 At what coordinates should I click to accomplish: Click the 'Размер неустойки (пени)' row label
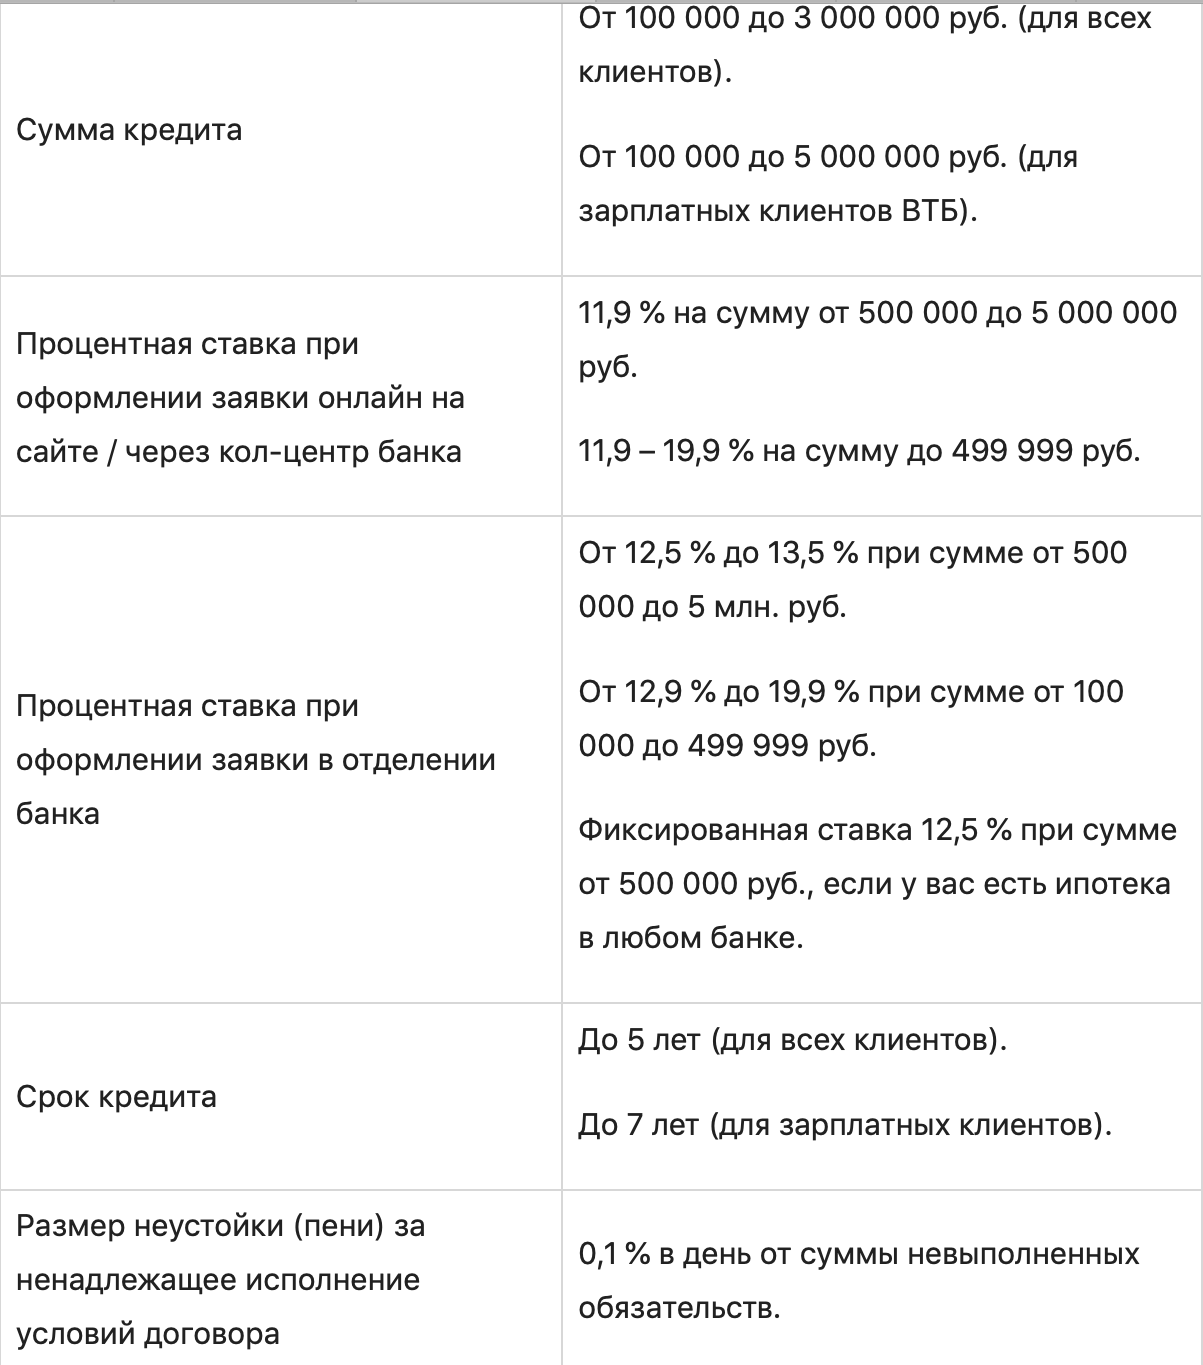coord(220,1280)
